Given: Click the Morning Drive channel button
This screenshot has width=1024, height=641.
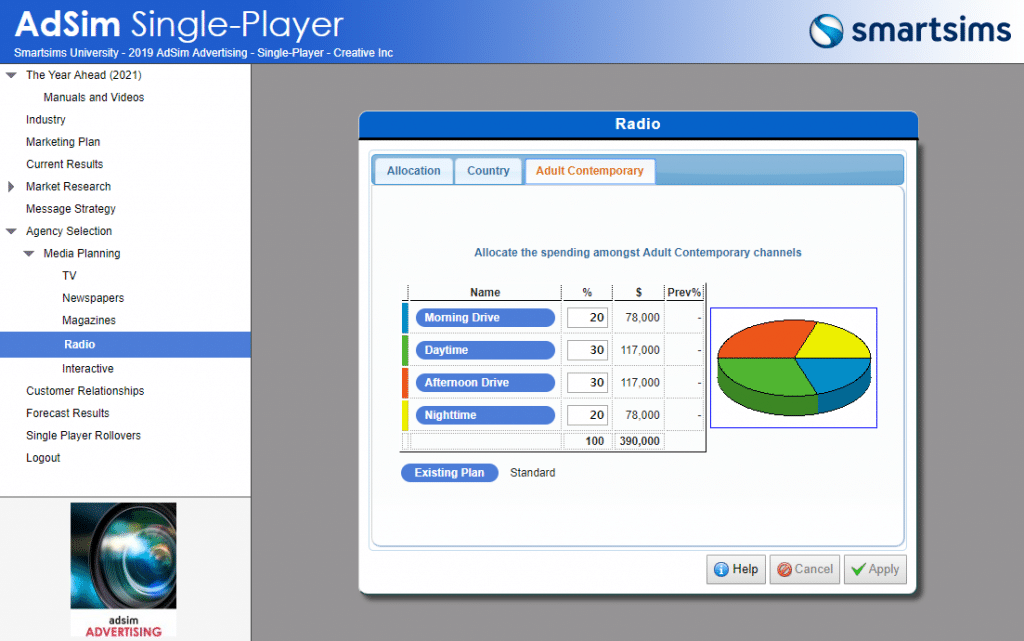Looking at the screenshot, I should [x=485, y=317].
